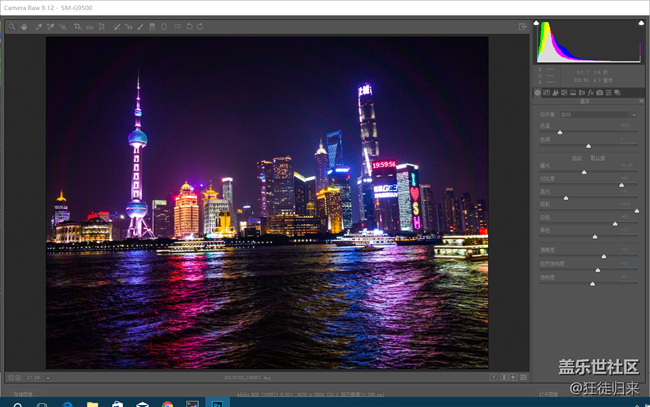Screen dimensions: 650x407
Task: Switch to the Tone Curve panel tab
Action: coord(546,93)
